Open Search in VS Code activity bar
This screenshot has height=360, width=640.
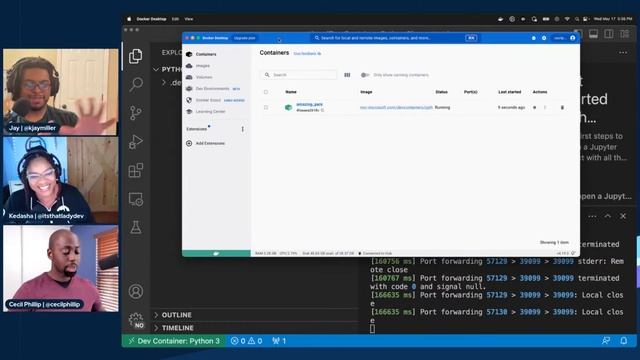point(136,84)
